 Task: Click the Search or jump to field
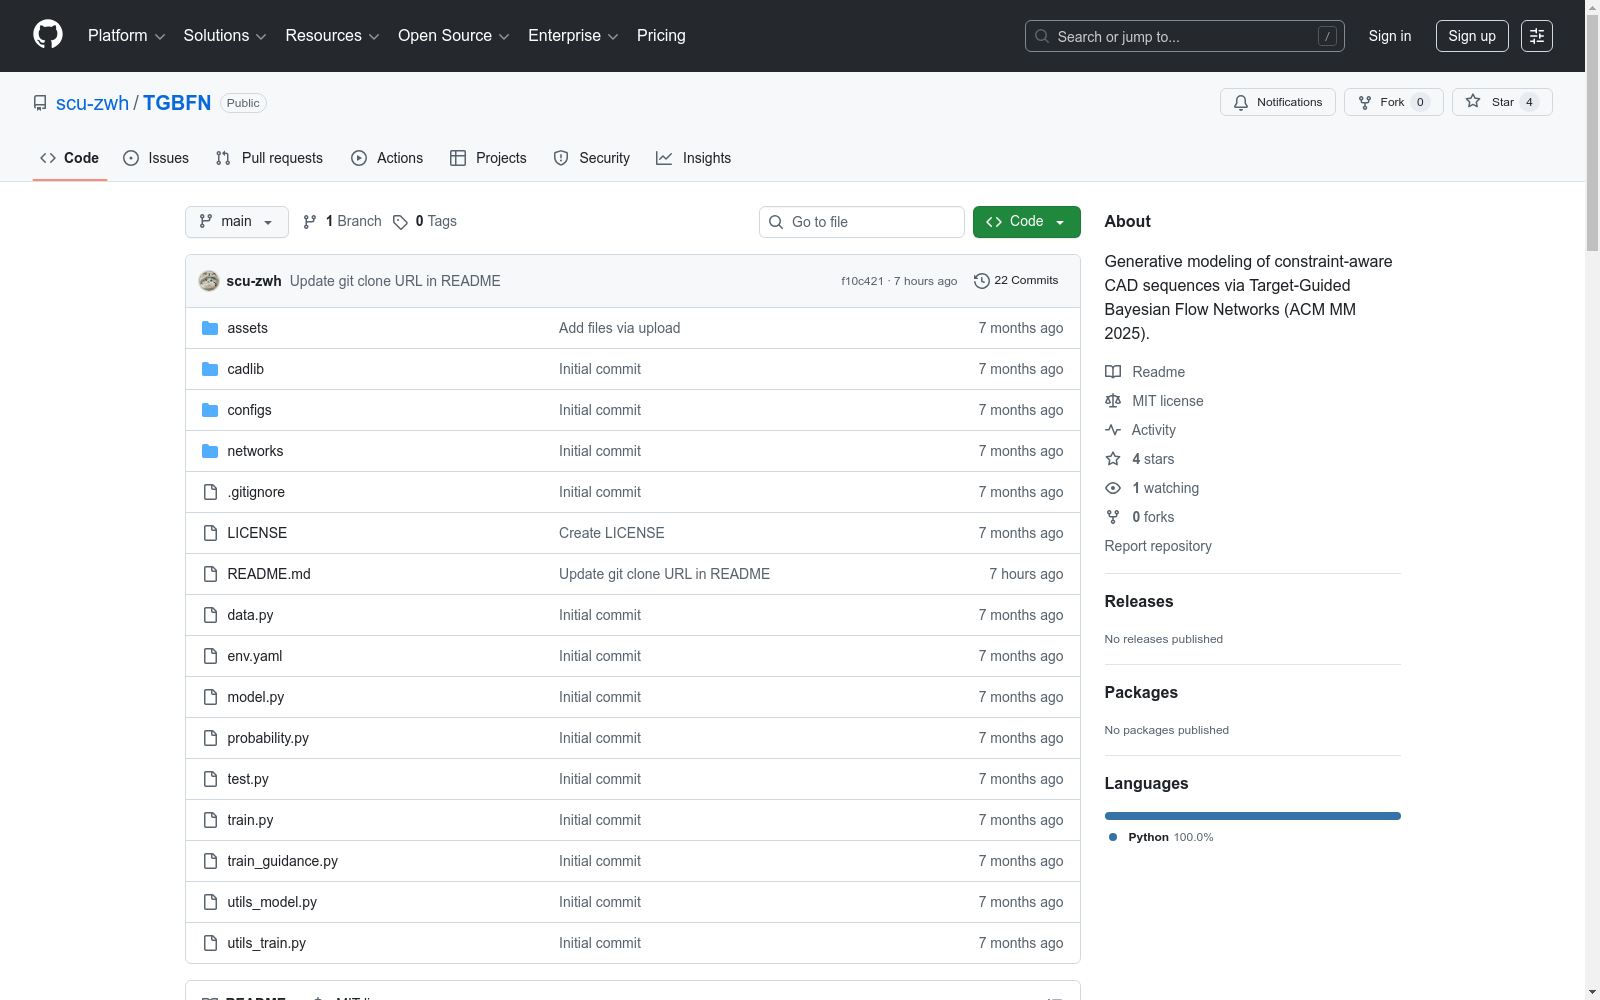[1185, 36]
